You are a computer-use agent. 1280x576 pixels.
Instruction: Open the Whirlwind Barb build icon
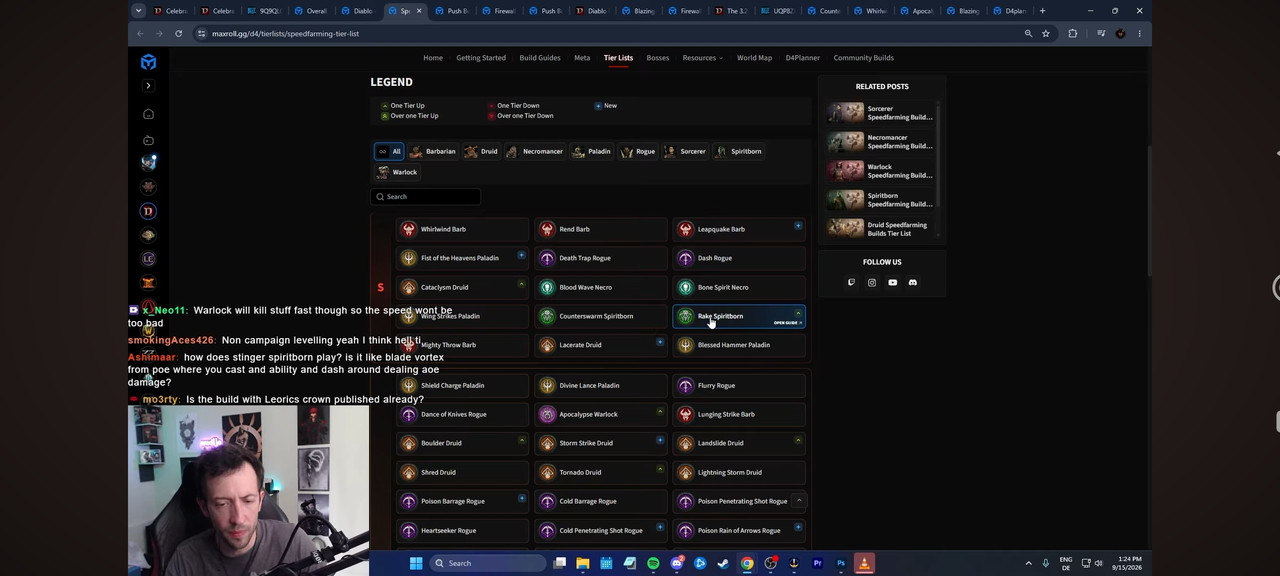[x=408, y=229]
